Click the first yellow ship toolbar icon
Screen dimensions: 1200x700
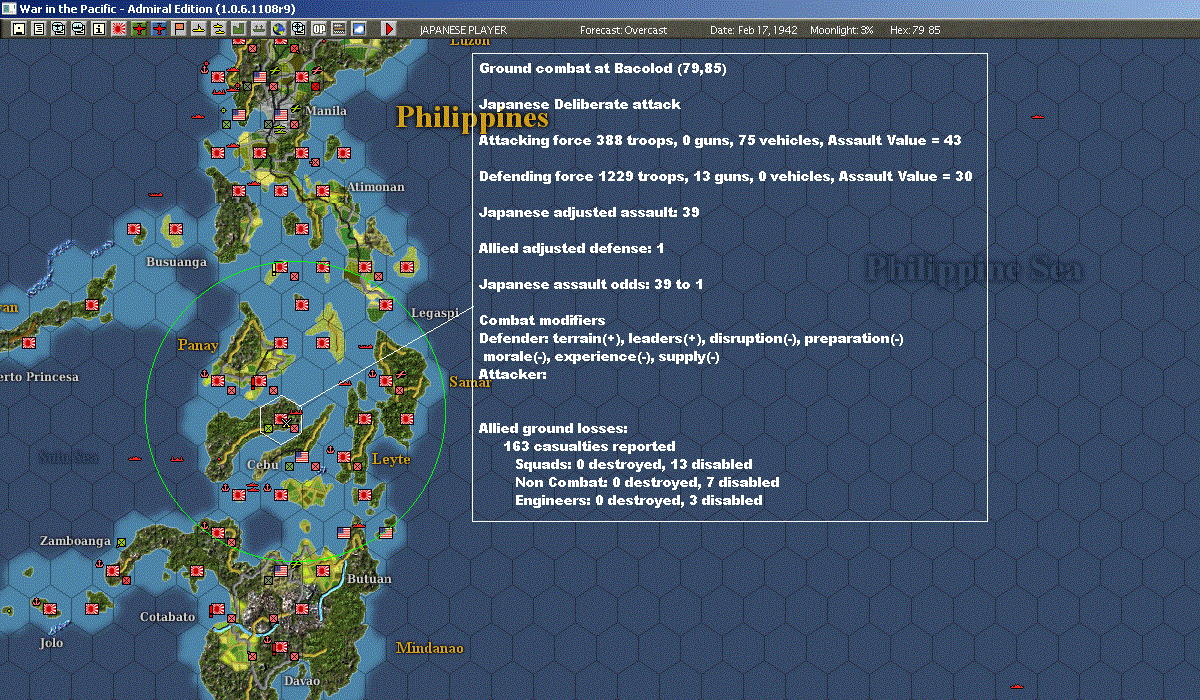coord(199,30)
